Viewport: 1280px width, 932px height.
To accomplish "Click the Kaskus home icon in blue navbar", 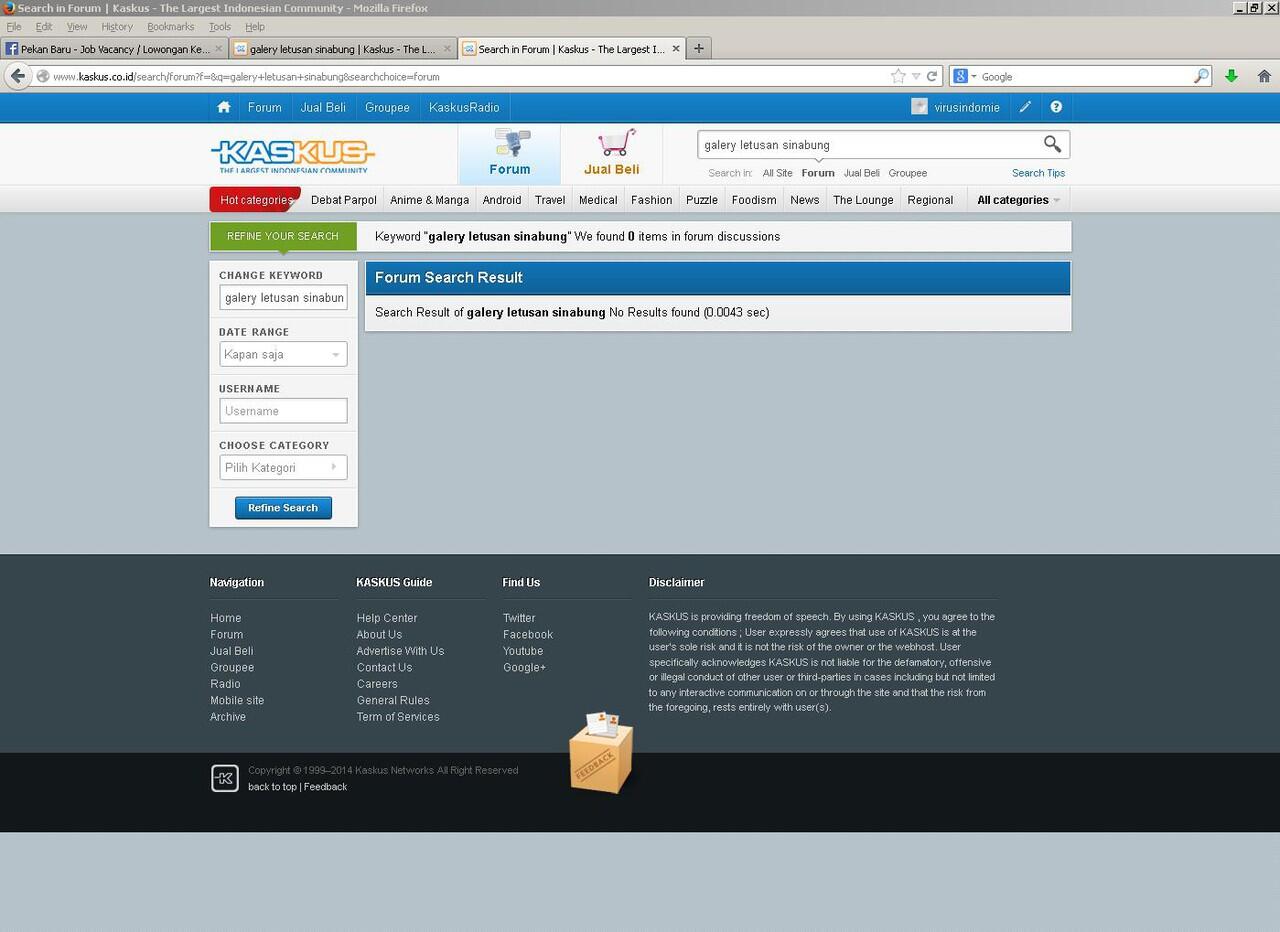I will point(224,107).
